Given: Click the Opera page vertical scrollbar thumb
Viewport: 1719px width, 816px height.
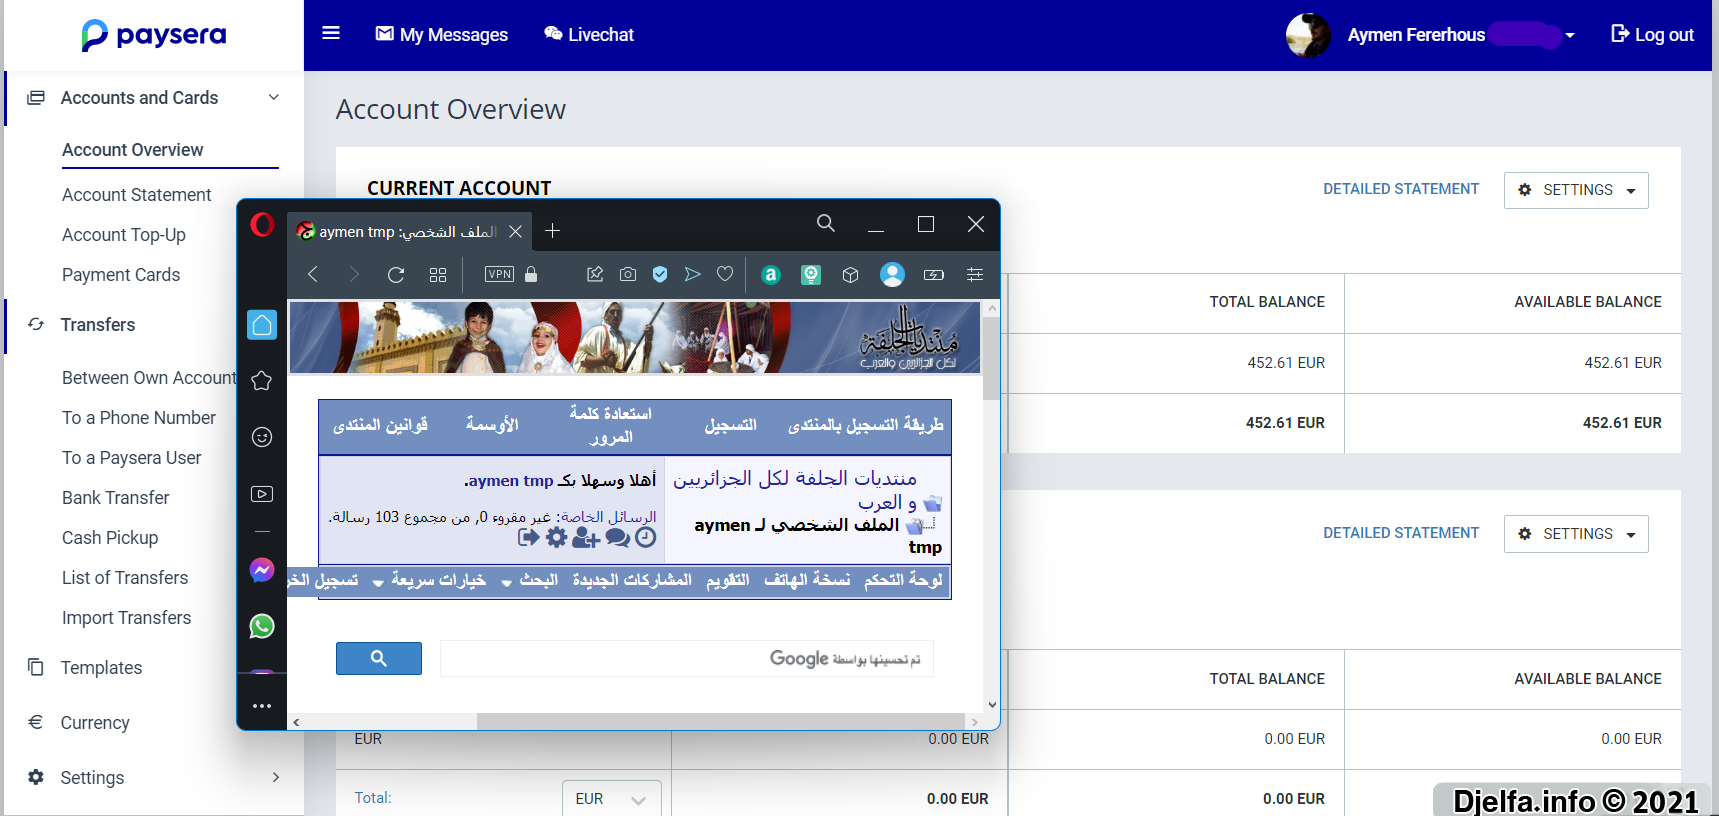Looking at the screenshot, I should pos(991,358).
